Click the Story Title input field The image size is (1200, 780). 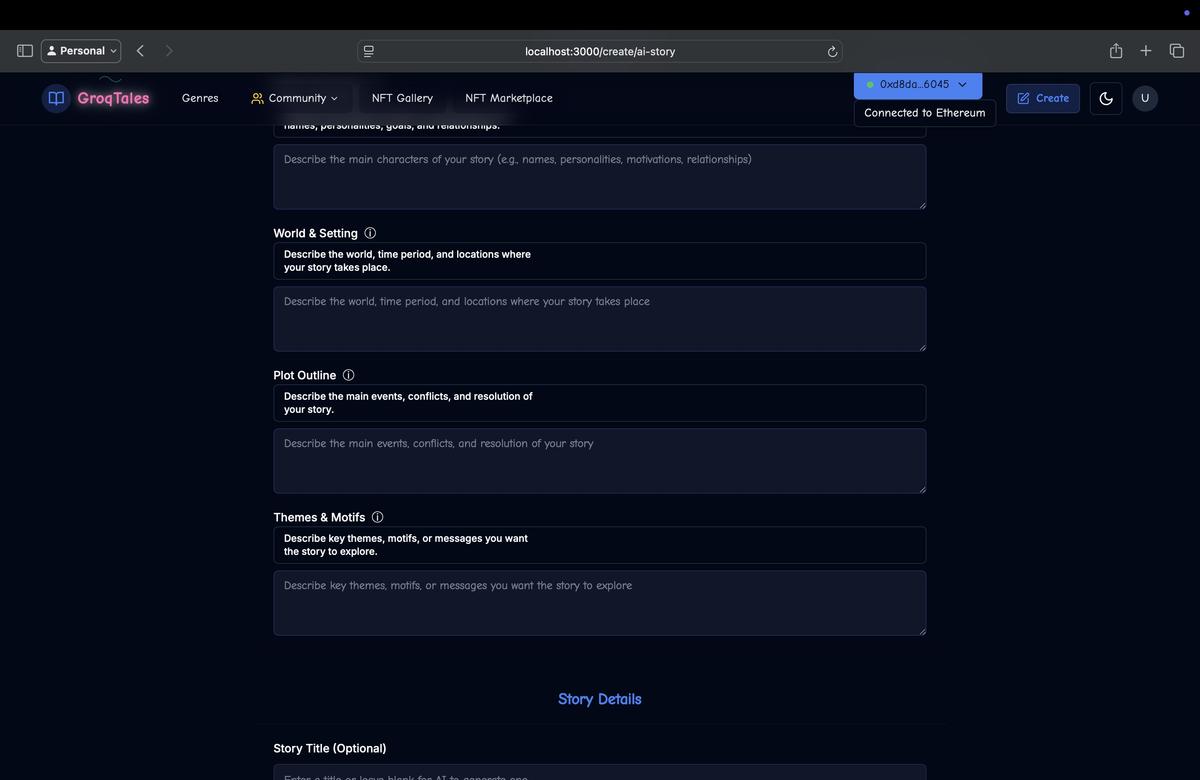600,774
